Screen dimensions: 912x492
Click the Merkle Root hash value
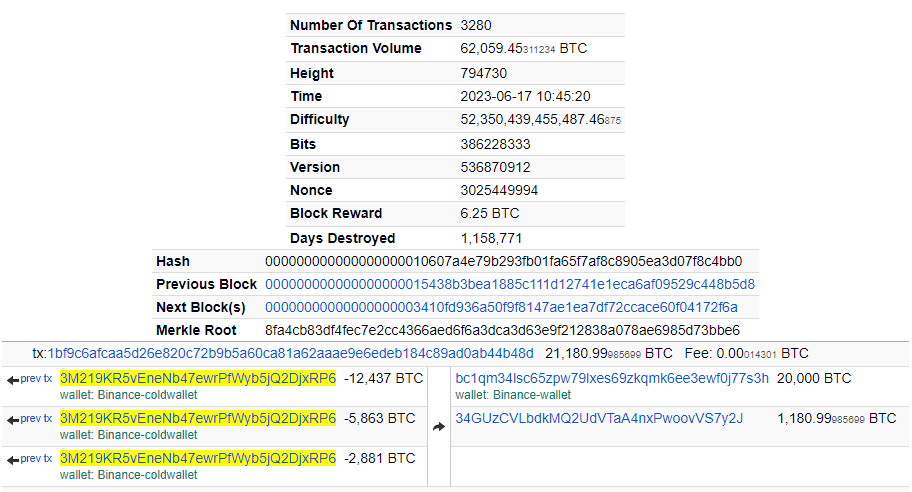pyautogui.click(x=502, y=330)
